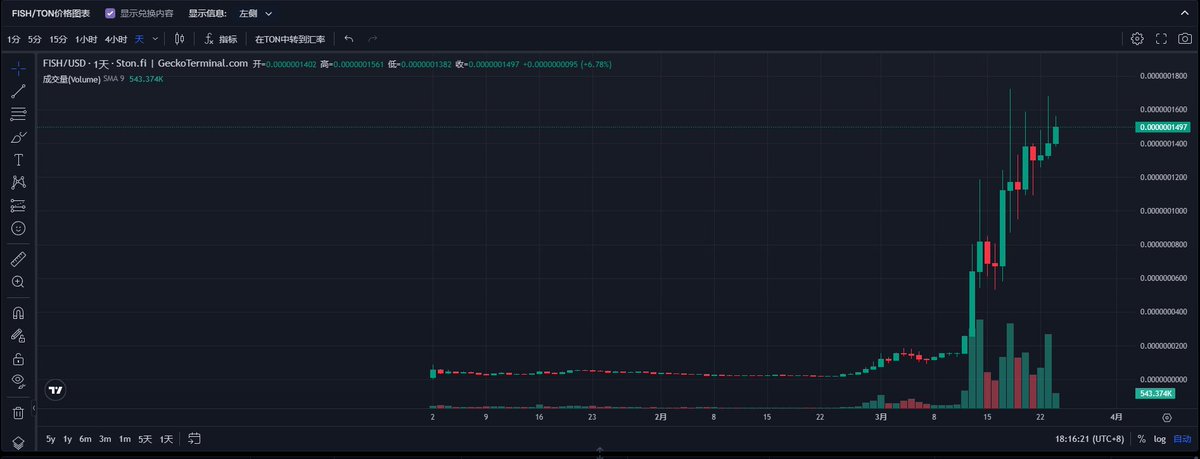
Task: Change the candlestick chart style
Action: tap(180, 39)
